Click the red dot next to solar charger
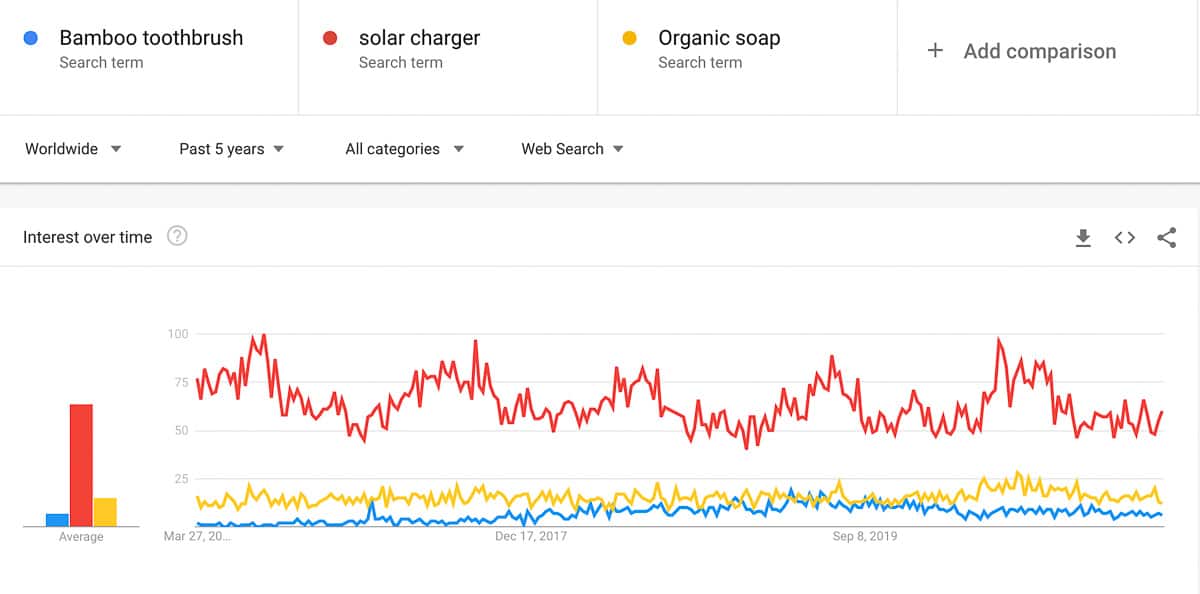Image resolution: width=1200 pixels, height=594 pixels. [x=330, y=39]
